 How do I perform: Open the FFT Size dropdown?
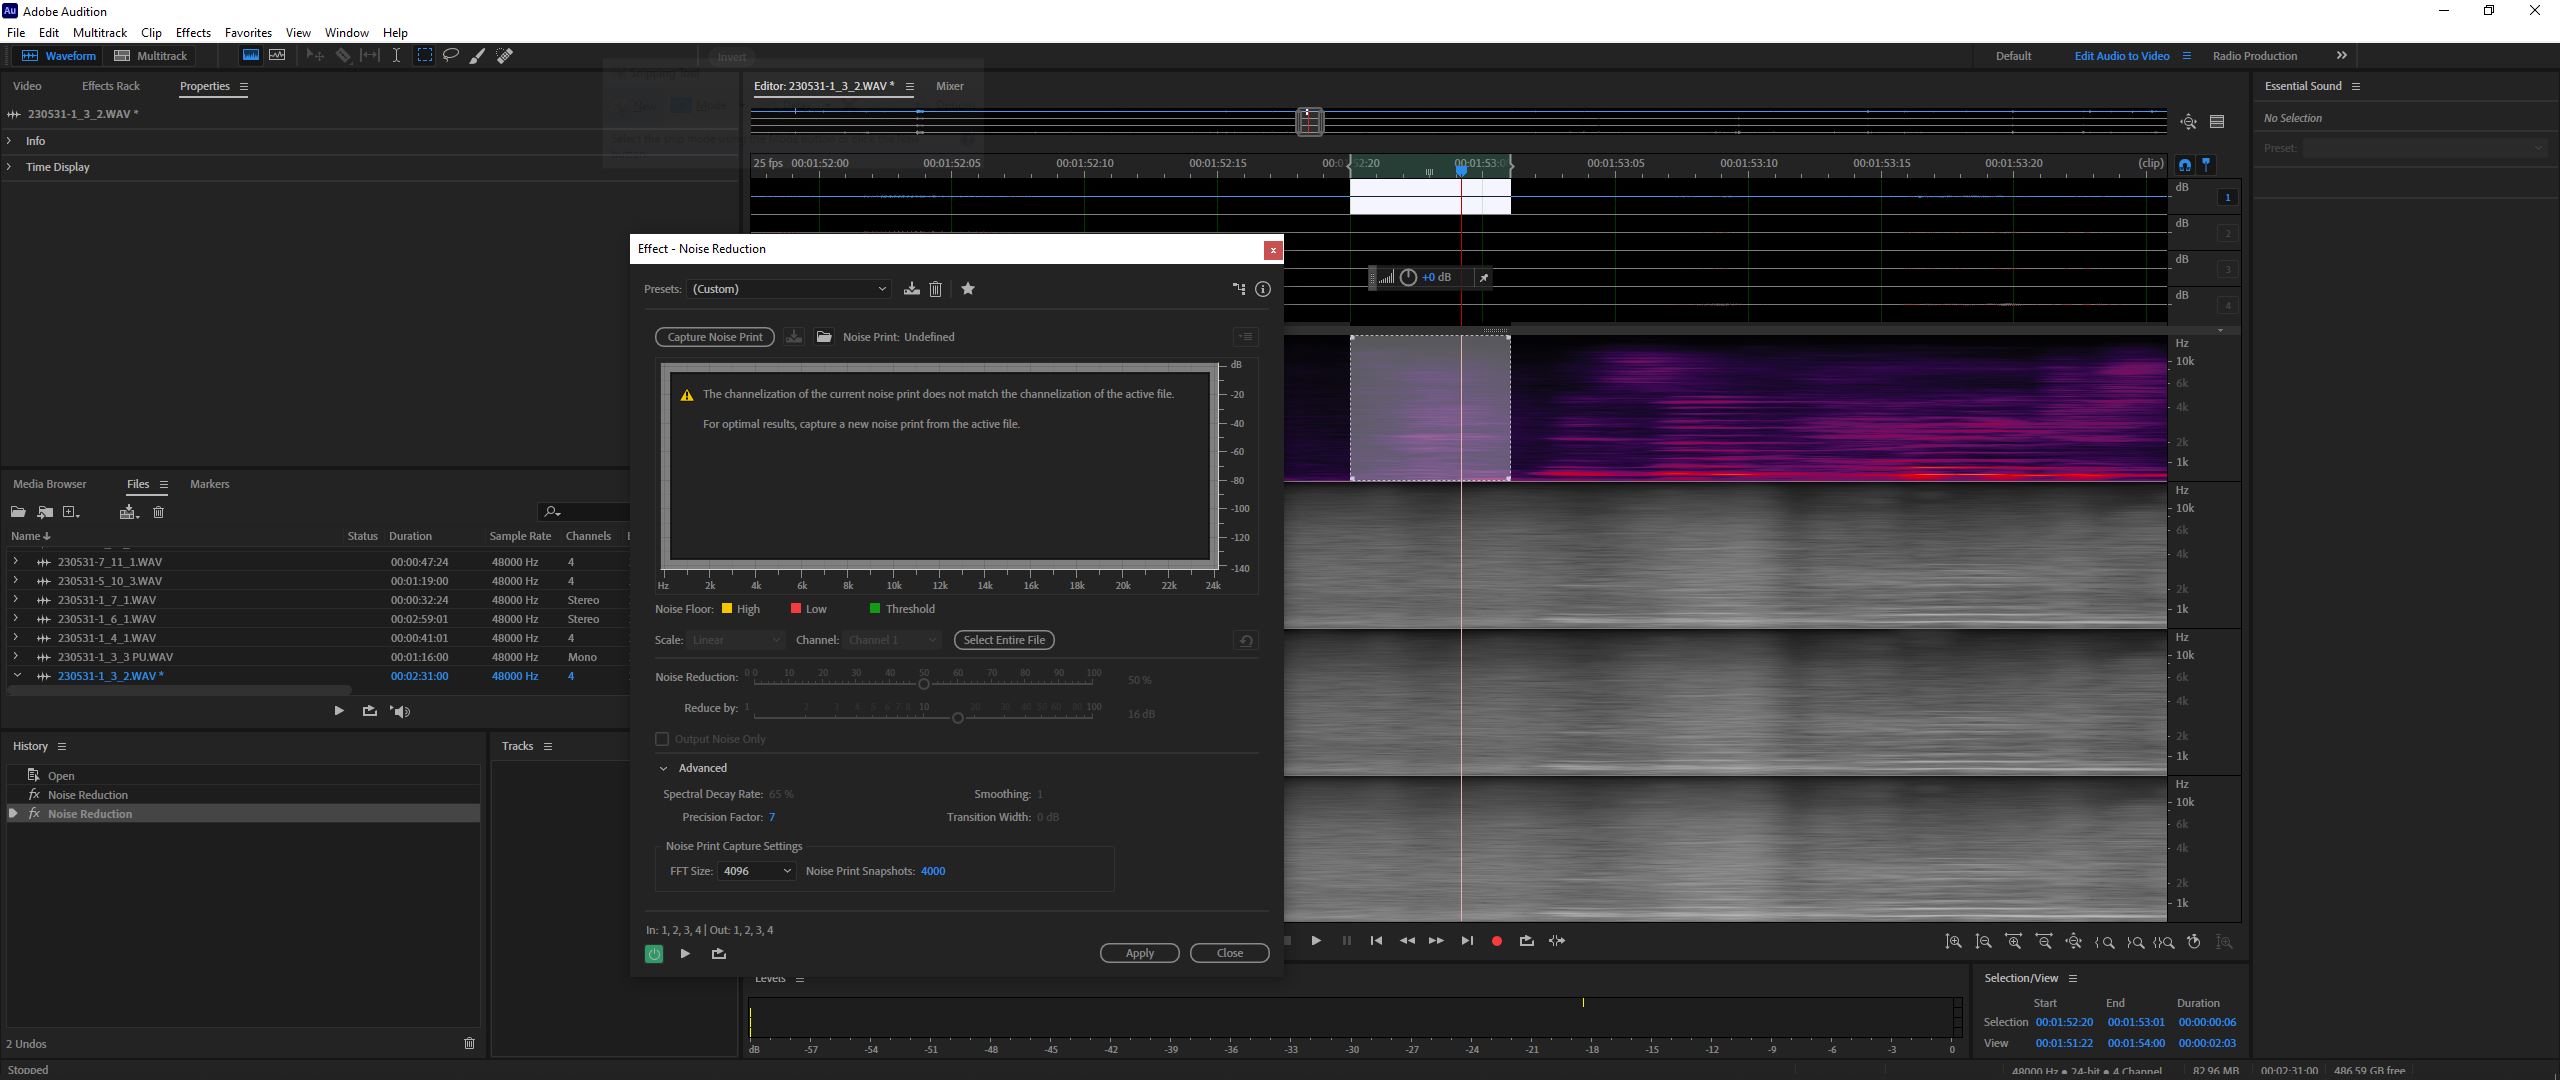coord(755,871)
